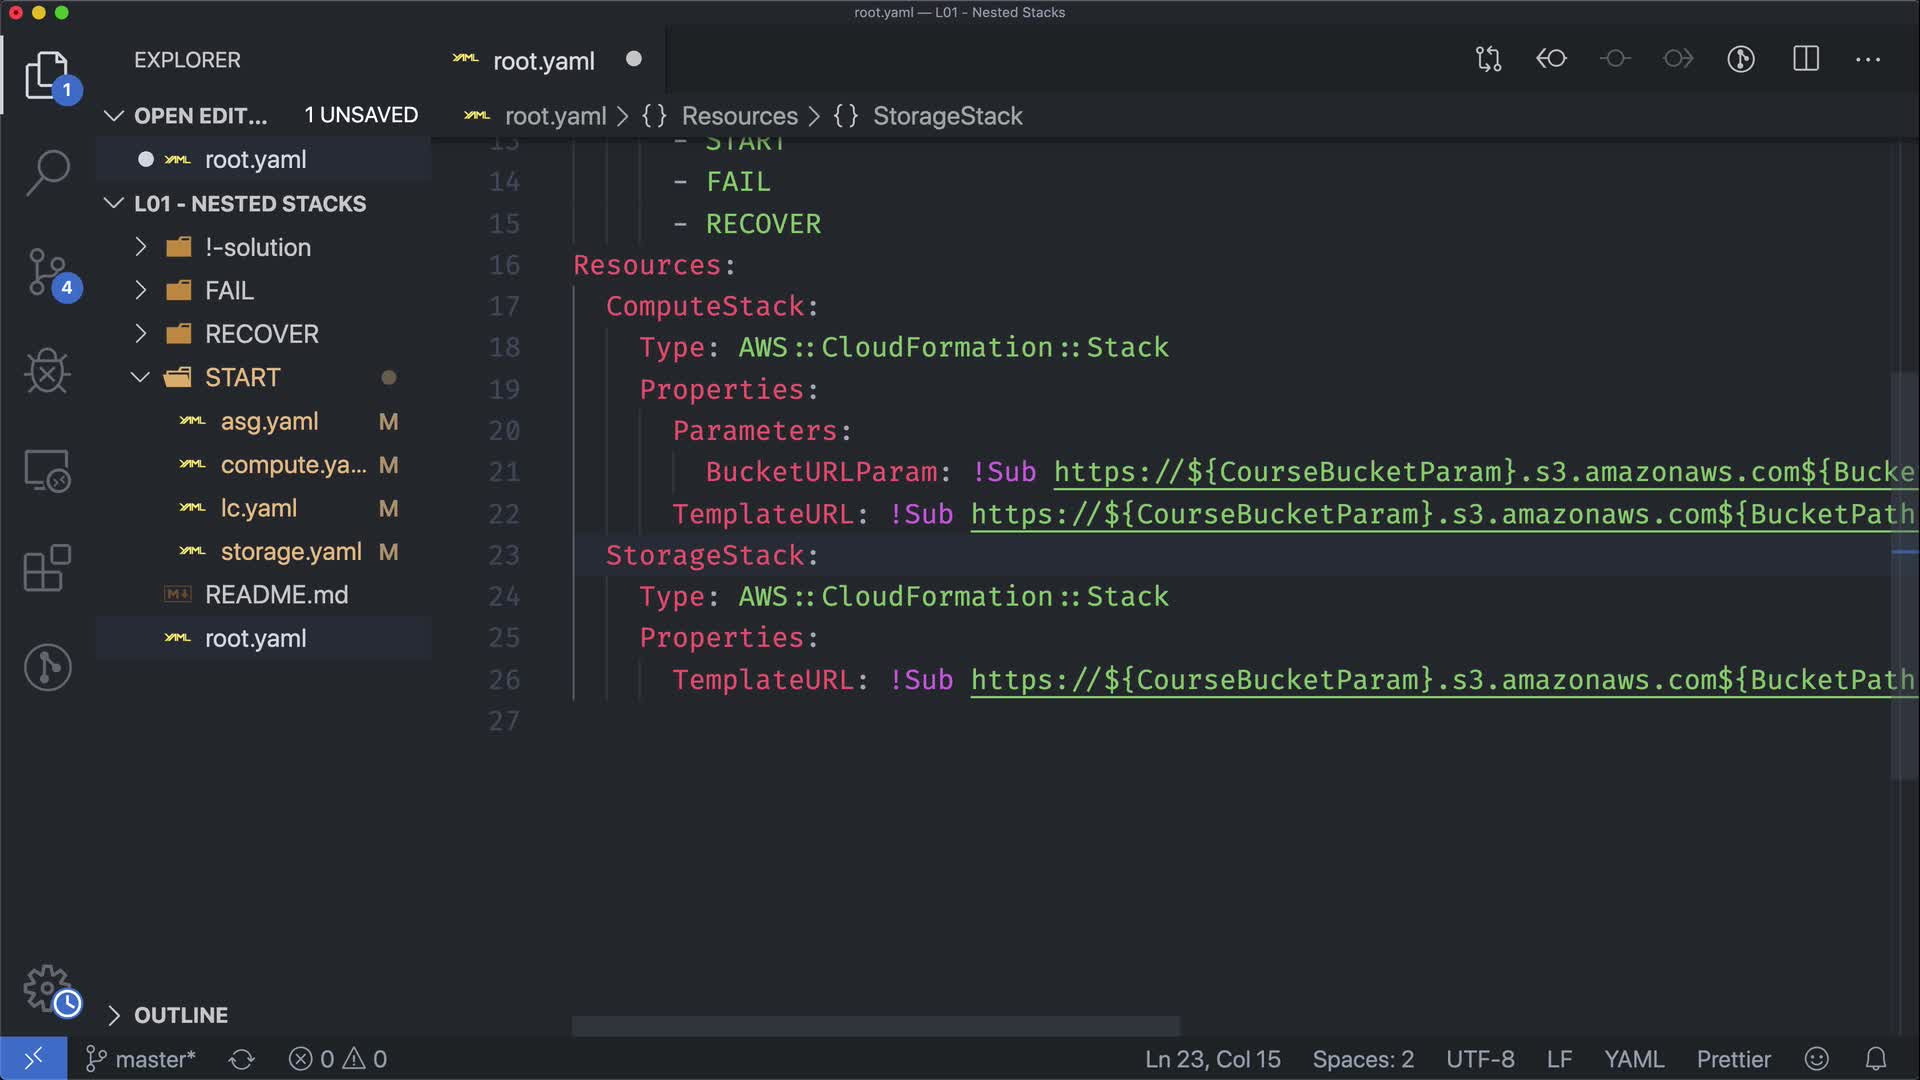Expand the !-solution folder
Image resolution: width=1920 pixels, height=1080 pixels.
pyautogui.click(x=257, y=247)
